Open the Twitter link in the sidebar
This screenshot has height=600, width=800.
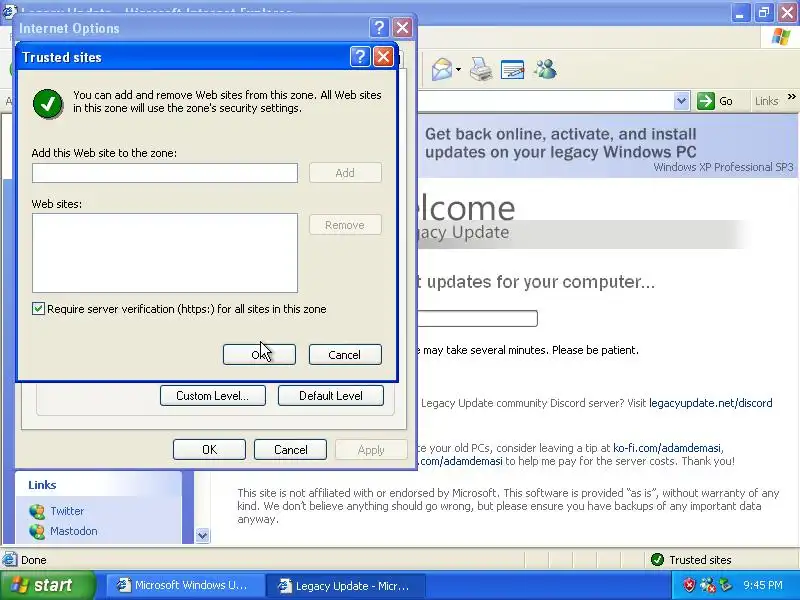tap(67, 511)
